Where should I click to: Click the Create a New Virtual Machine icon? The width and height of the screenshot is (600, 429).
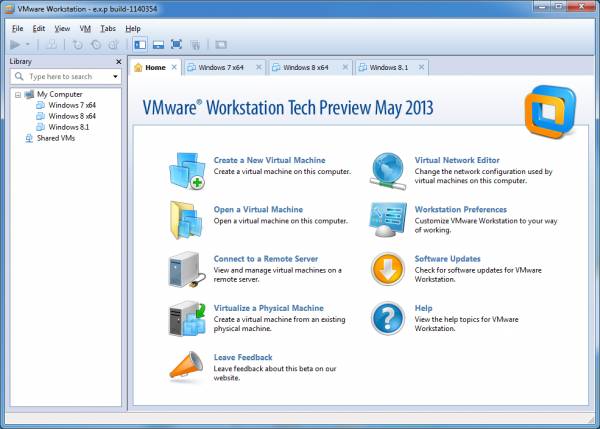(x=187, y=171)
